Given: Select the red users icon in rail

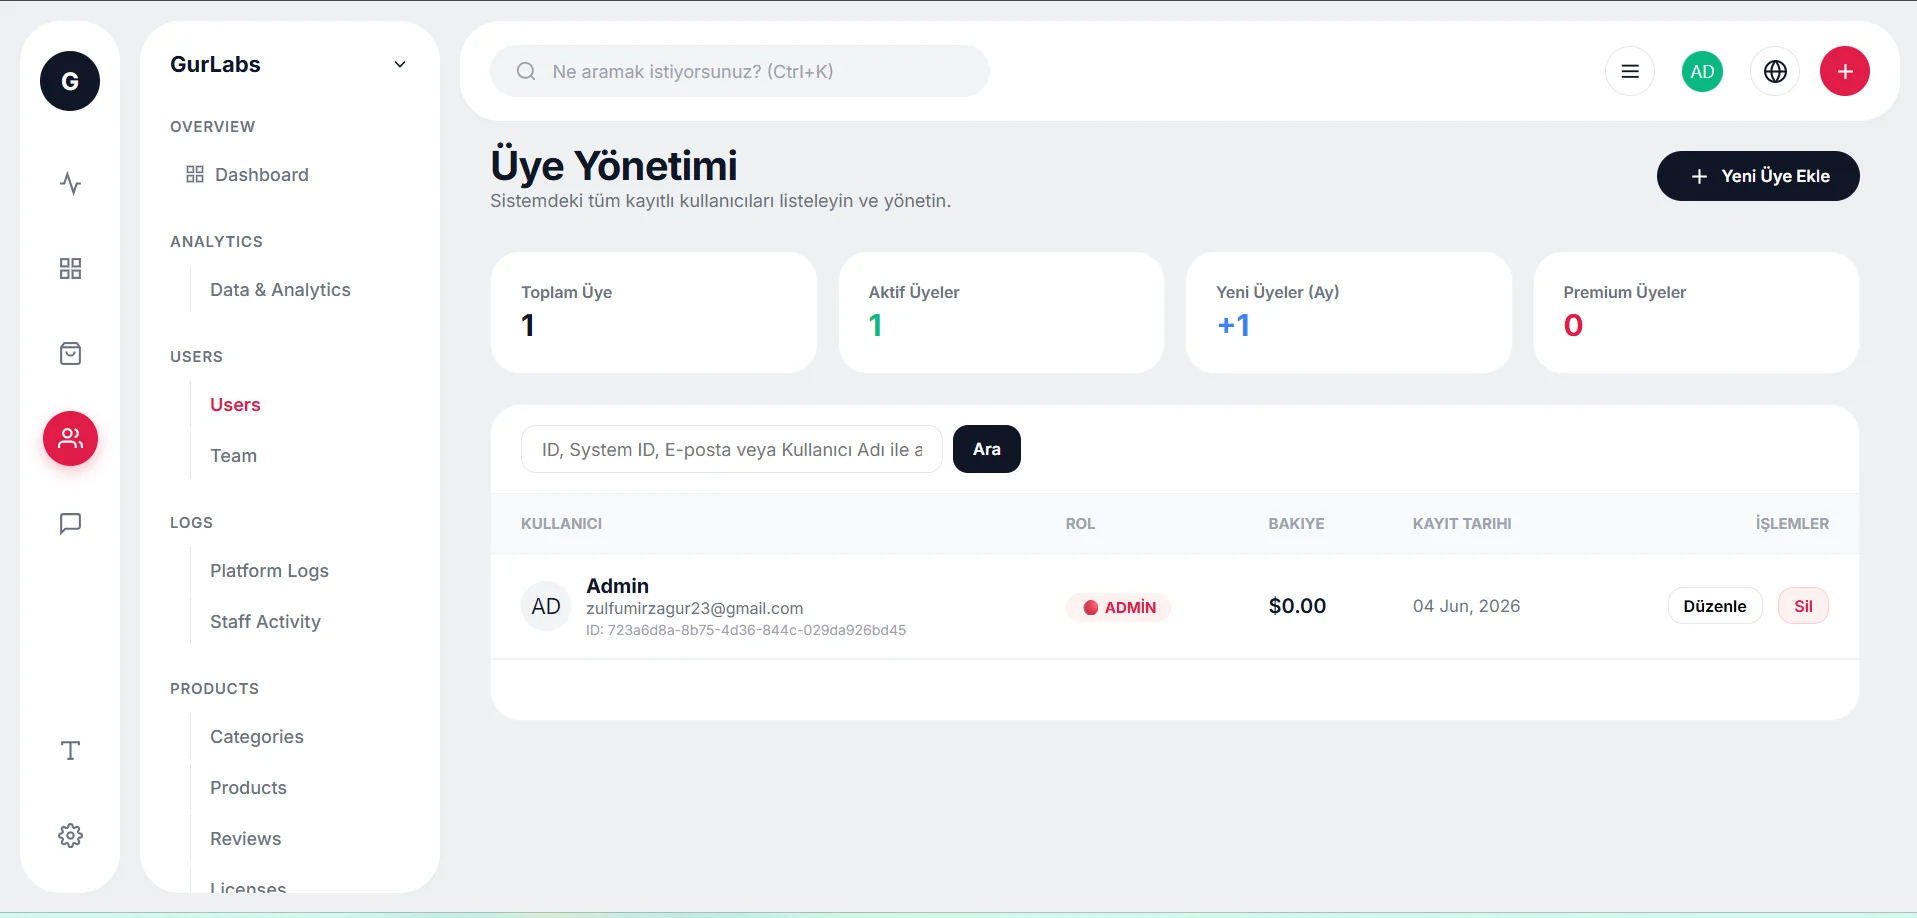Looking at the screenshot, I should 70,438.
